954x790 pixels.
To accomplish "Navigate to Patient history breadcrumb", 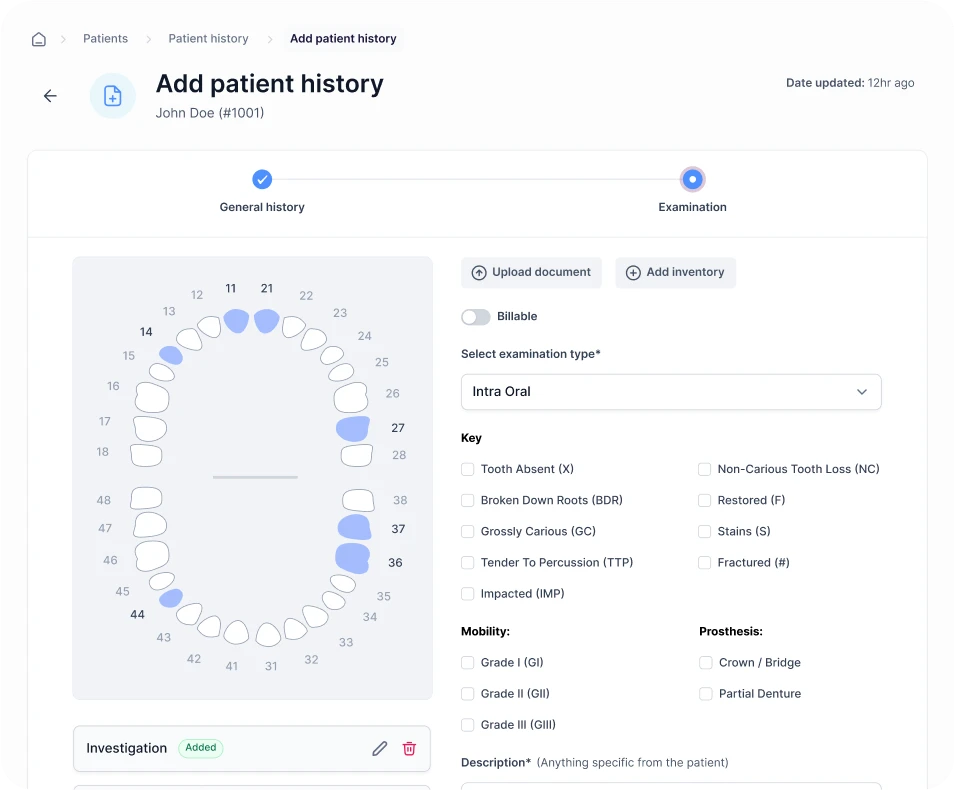I will coord(208,39).
